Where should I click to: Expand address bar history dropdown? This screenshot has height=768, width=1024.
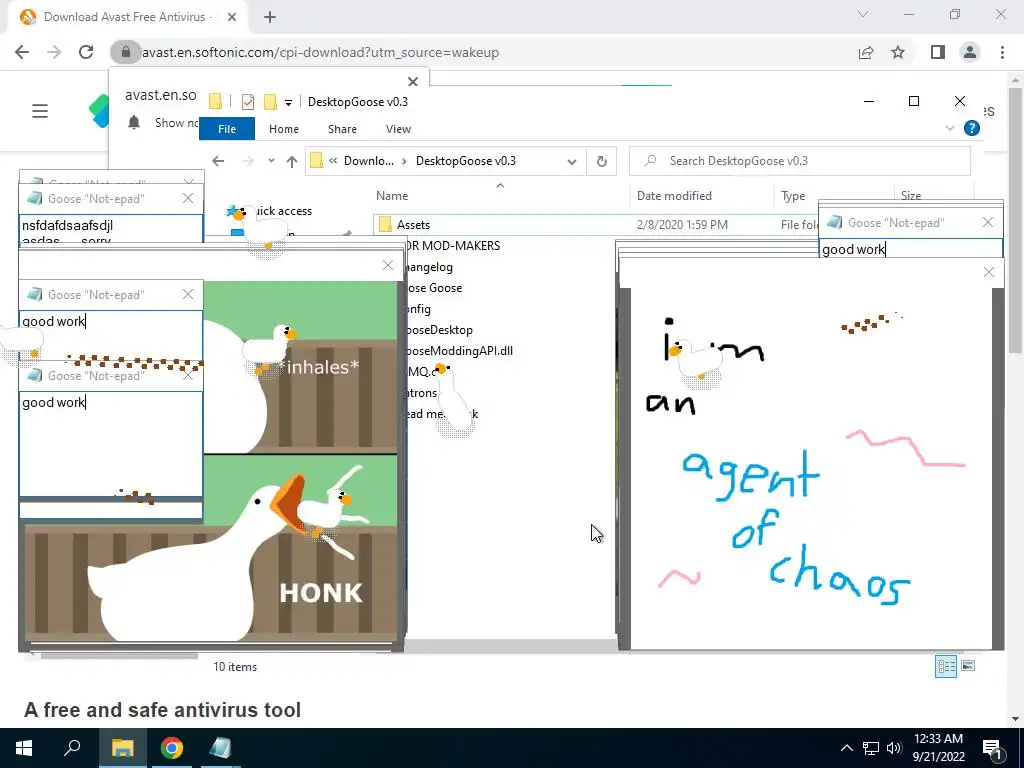[x=572, y=161]
